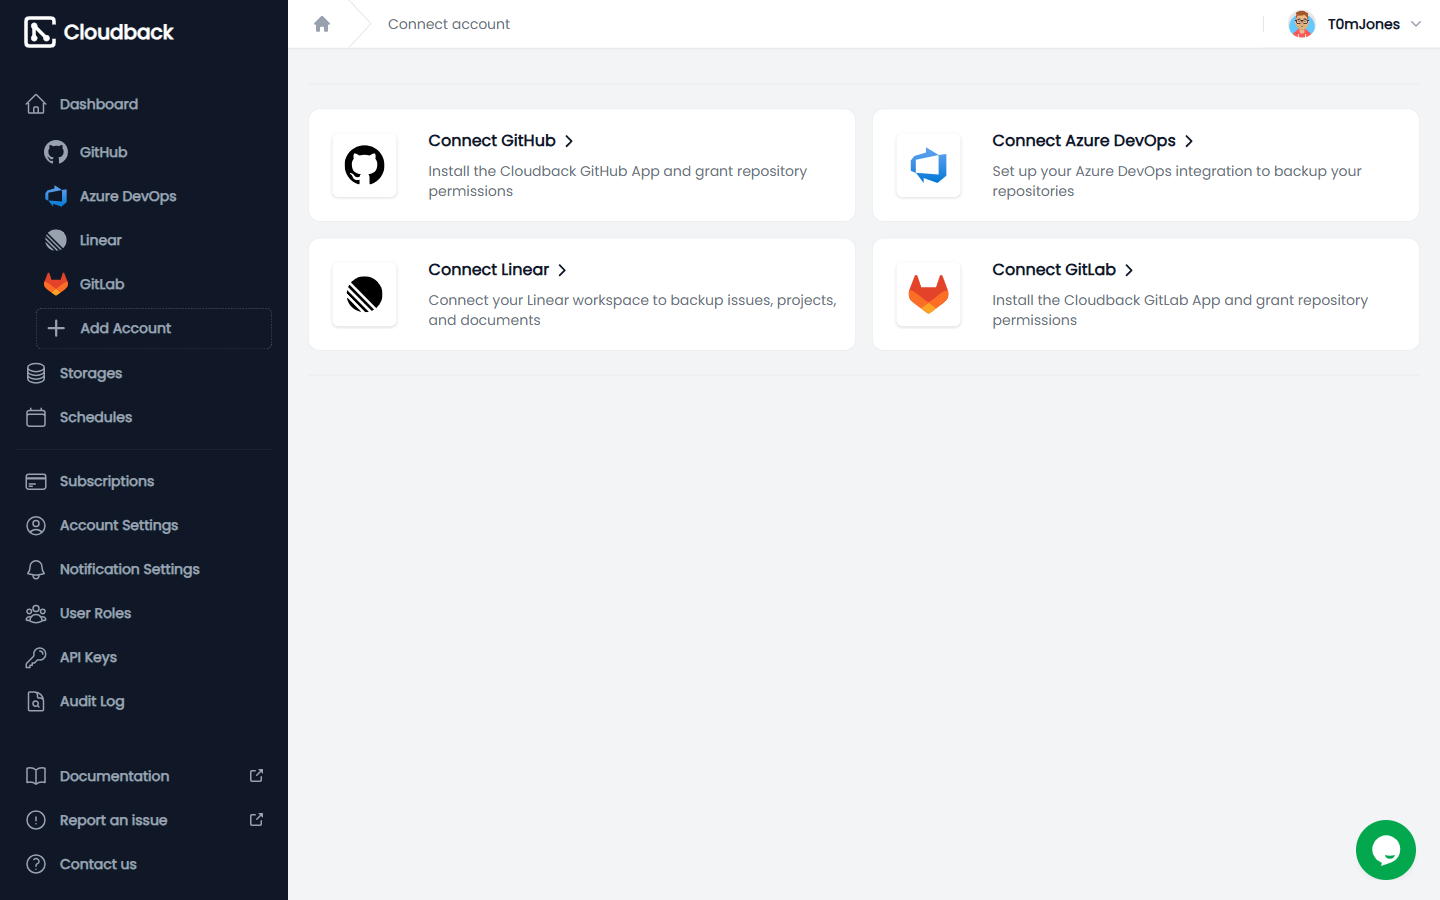Open GitHub account in the sidebar

pos(154,152)
